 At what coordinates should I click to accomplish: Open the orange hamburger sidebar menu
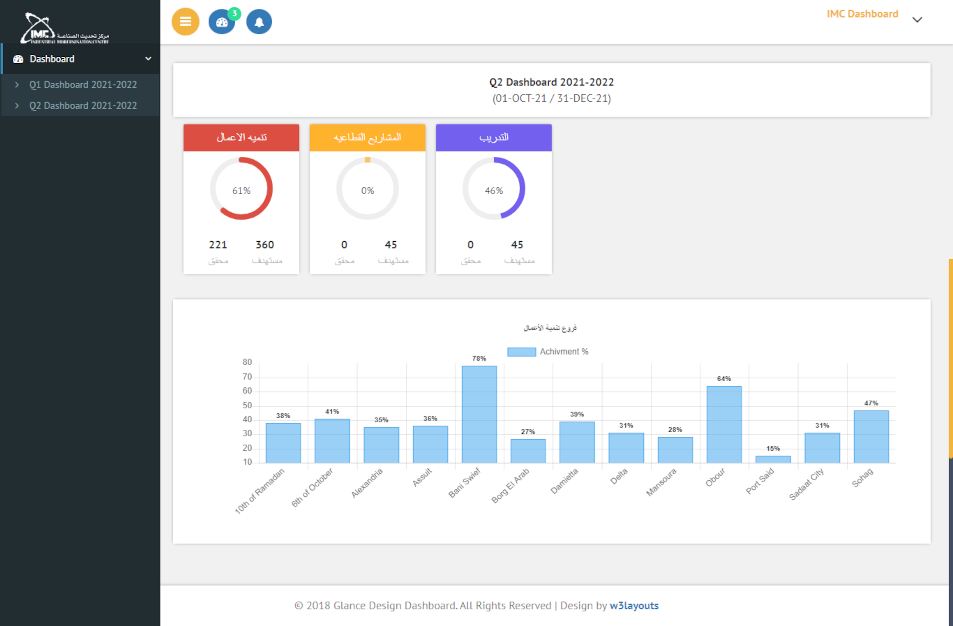pyautogui.click(x=185, y=21)
